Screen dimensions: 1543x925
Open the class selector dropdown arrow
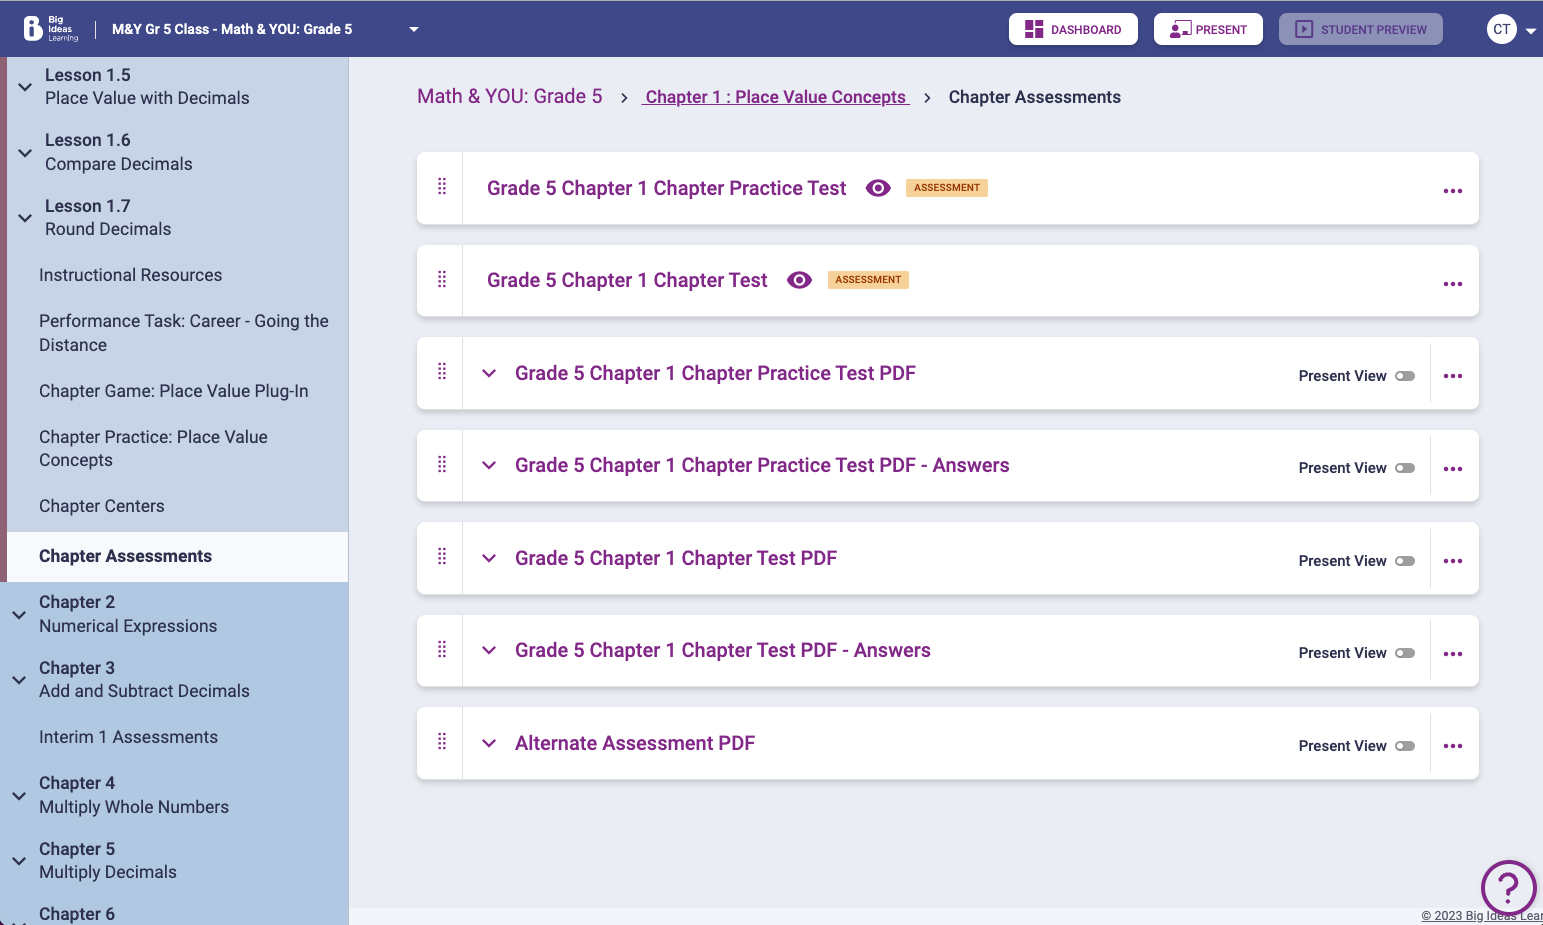point(414,29)
